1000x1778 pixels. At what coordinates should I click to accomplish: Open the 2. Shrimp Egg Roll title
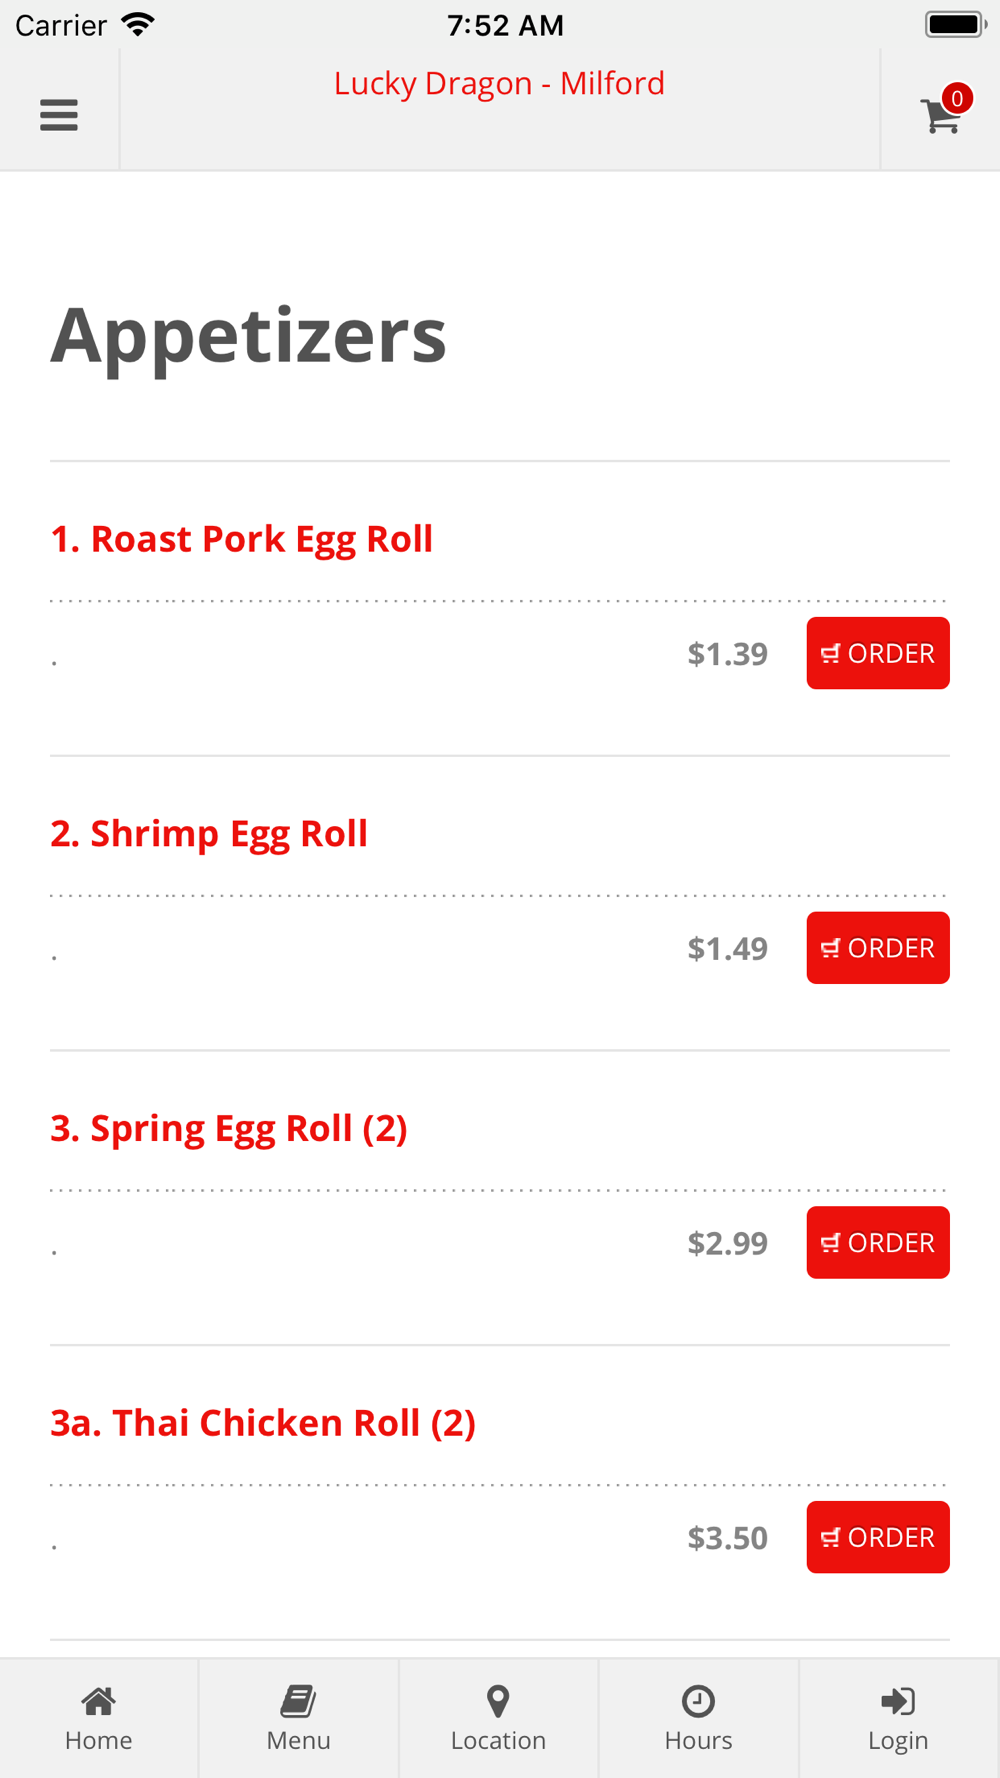coord(209,834)
